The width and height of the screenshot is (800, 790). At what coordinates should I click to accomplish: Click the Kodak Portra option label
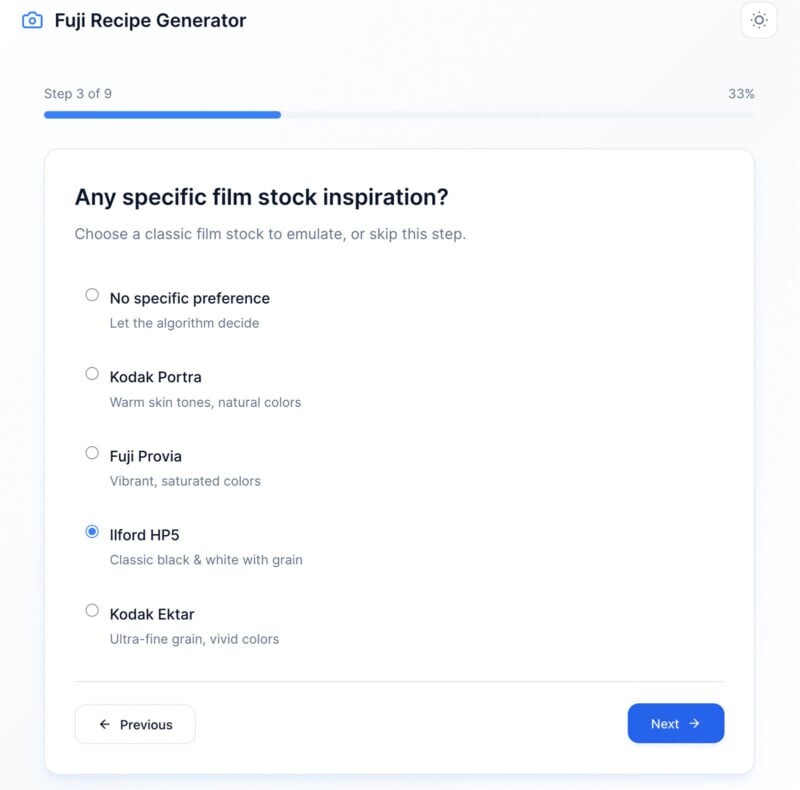click(x=155, y=377)
